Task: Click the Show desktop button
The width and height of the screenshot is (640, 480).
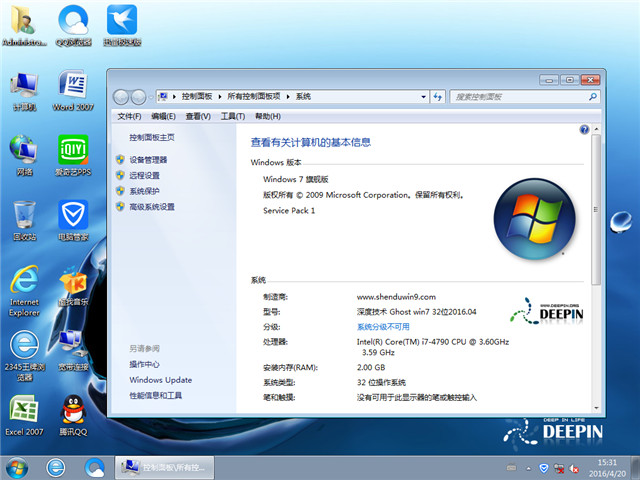Action: tap(636, 468)
